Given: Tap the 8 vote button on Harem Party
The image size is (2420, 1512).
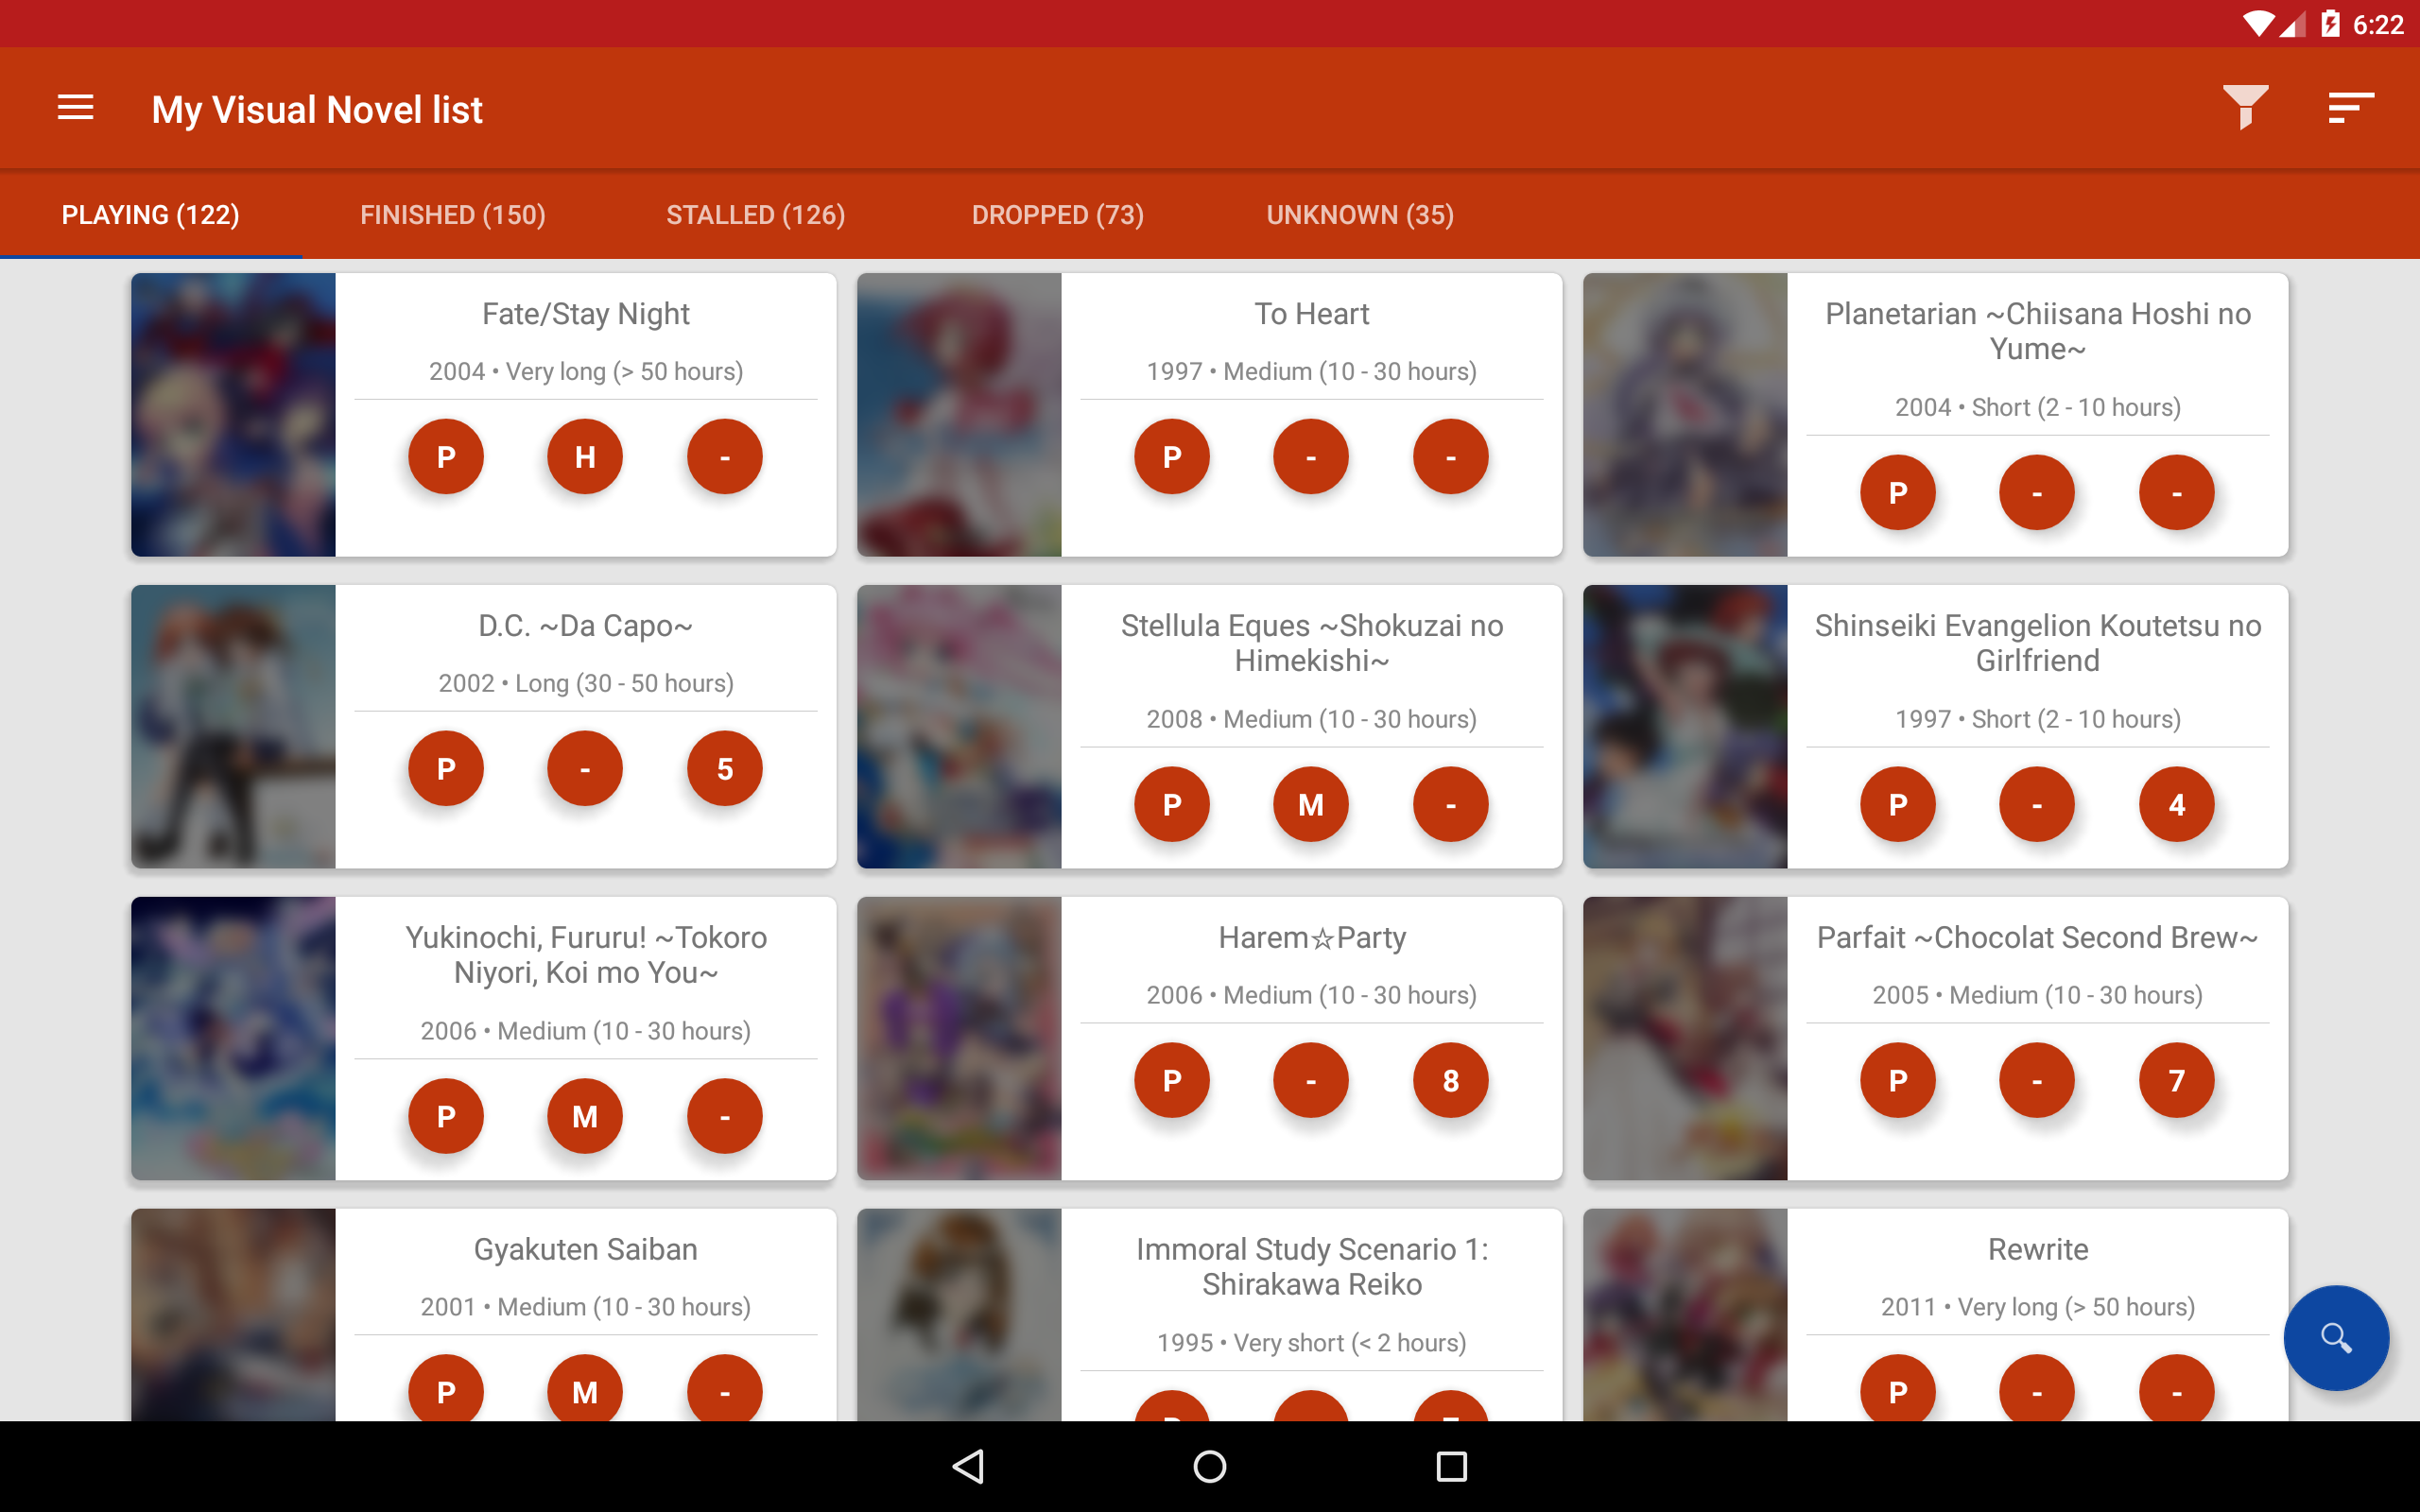Looking at the screenshot, I should 1450,1081.
